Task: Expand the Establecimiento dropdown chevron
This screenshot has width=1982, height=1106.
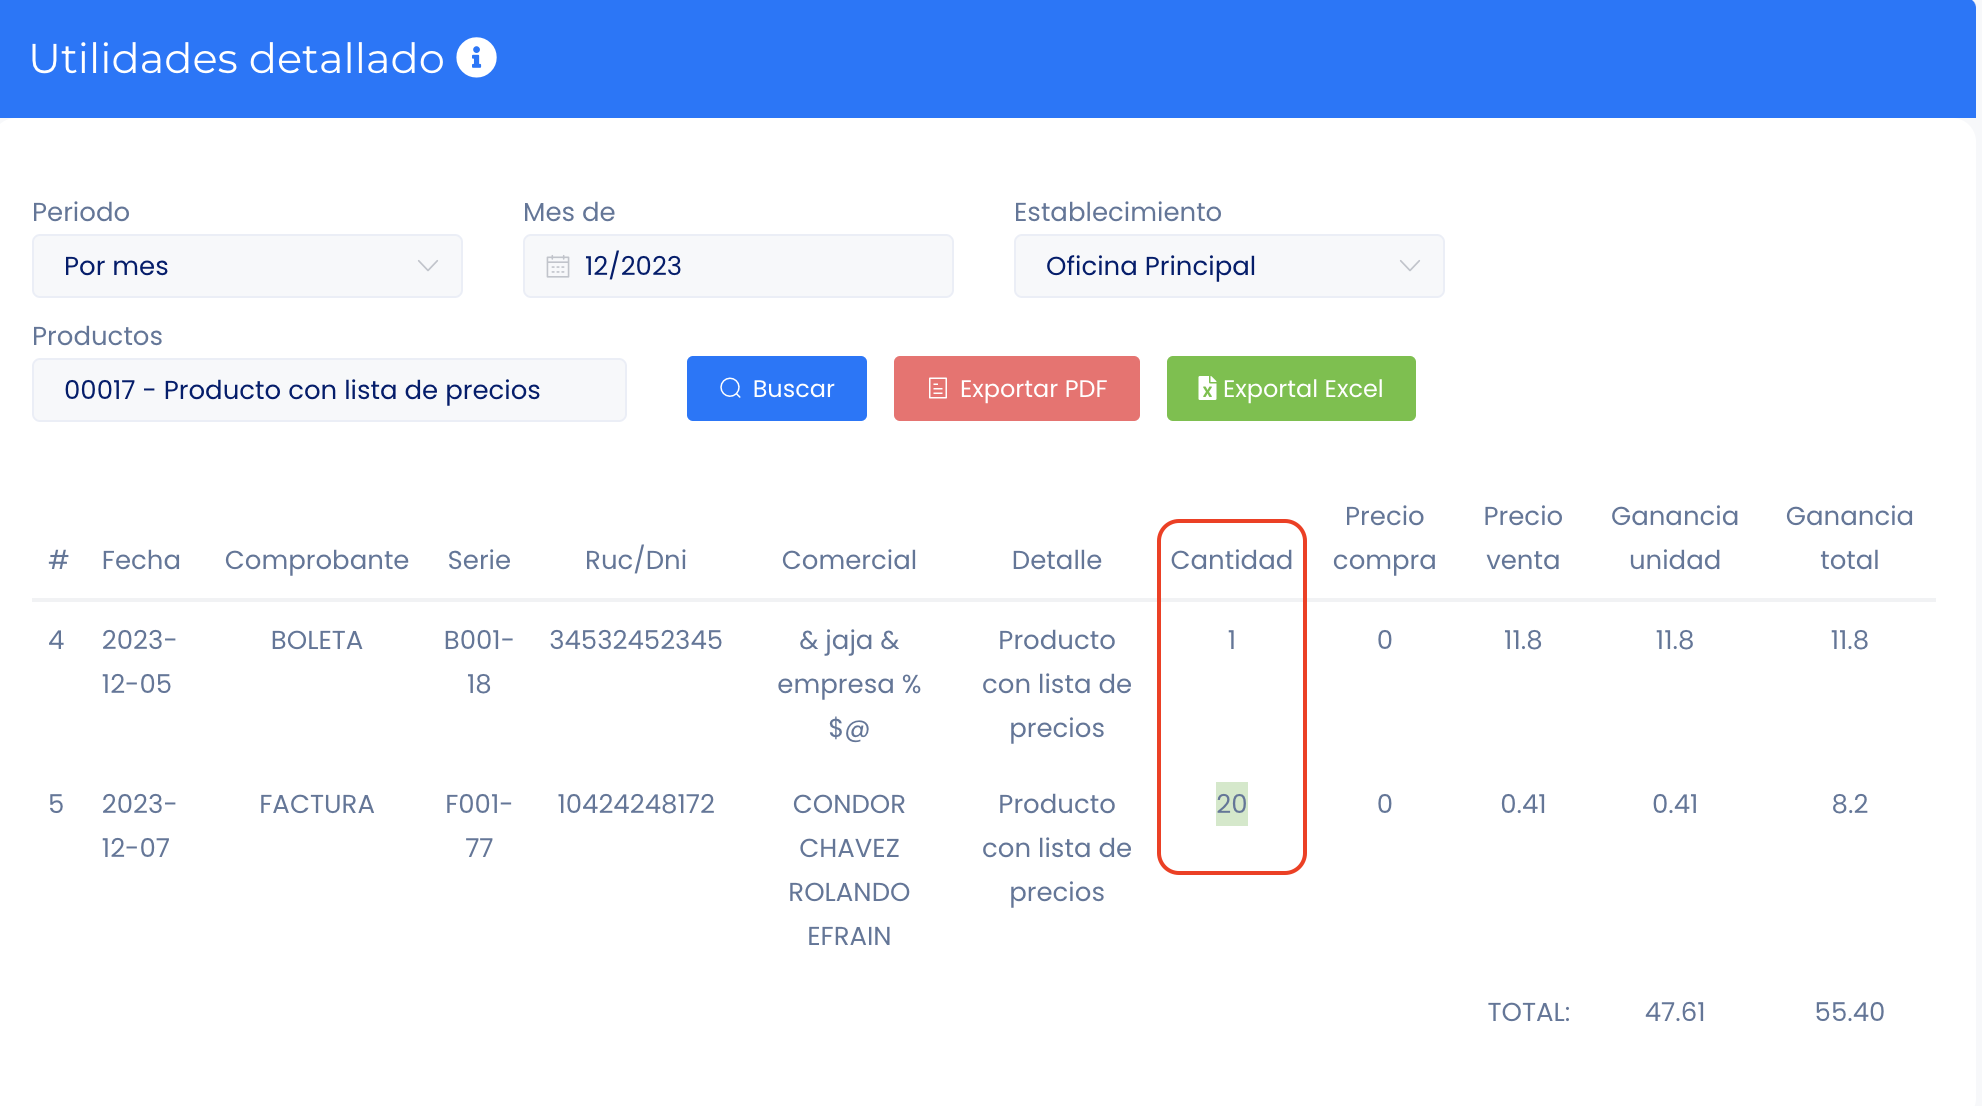Action: [x=1409, y=266]
